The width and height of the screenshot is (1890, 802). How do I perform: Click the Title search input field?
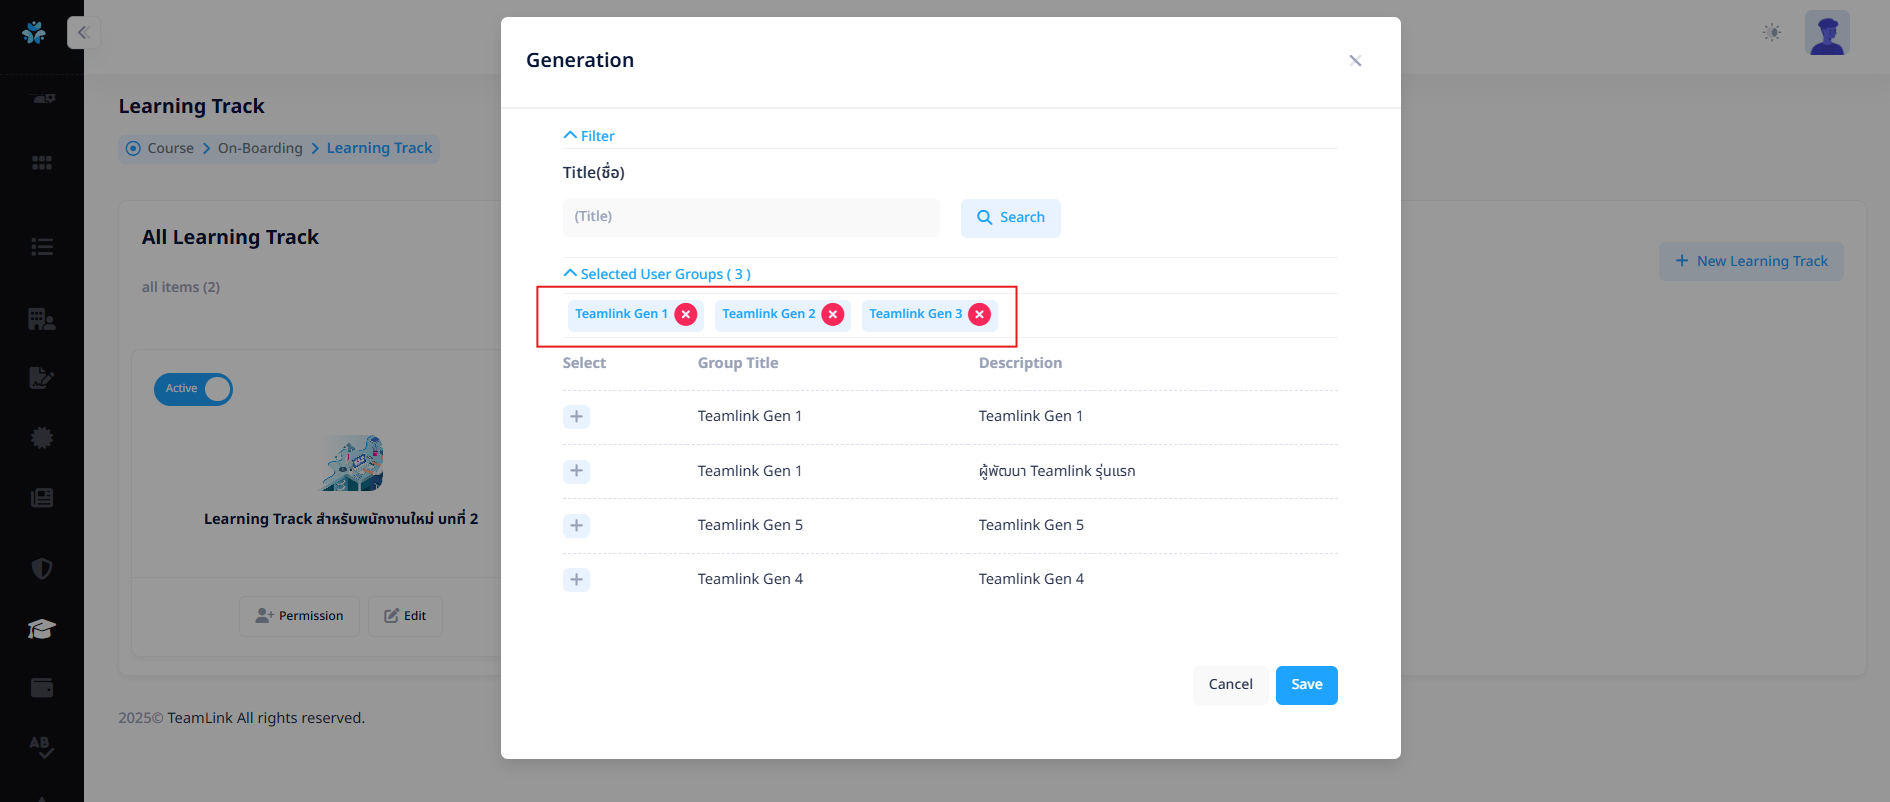click(750, 217)
